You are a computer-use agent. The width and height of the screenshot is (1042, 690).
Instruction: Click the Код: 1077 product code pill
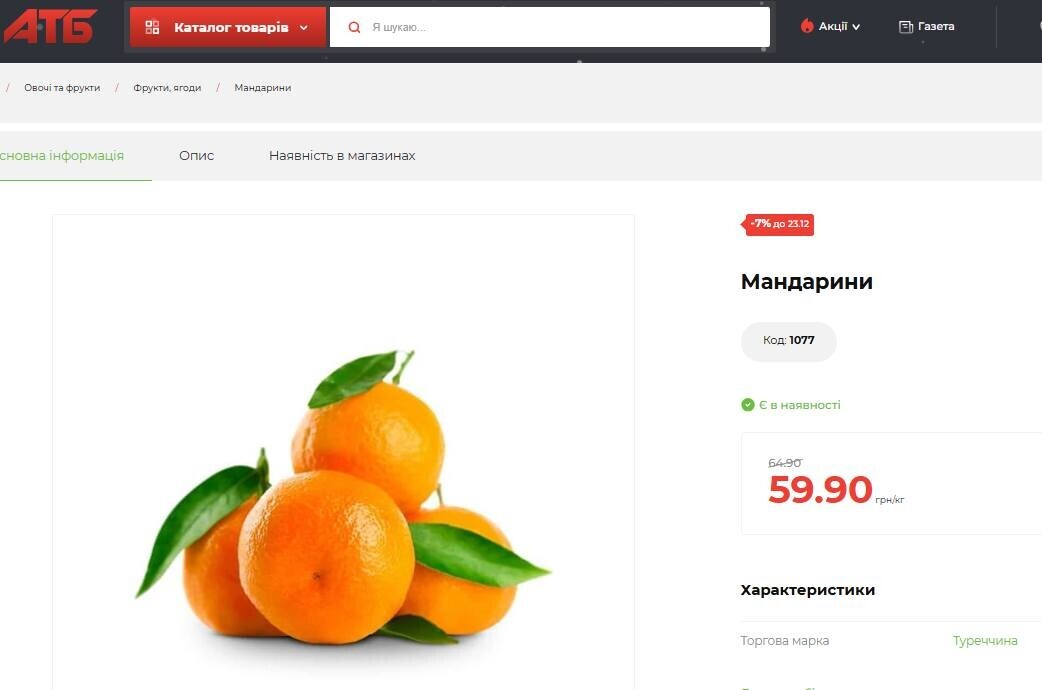point(788,341)
